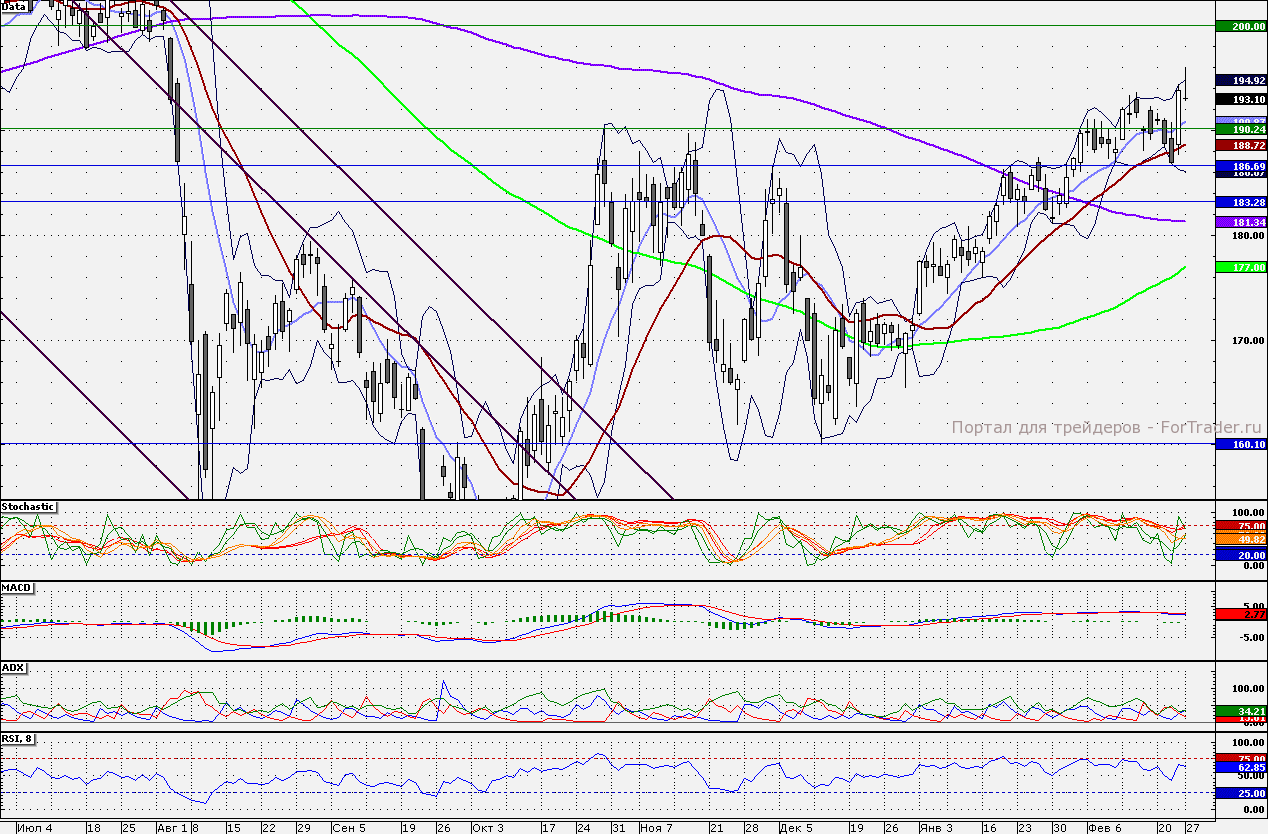1268x834 pixels.
Task: Click the Data panel label
Action: pos(14,6)
